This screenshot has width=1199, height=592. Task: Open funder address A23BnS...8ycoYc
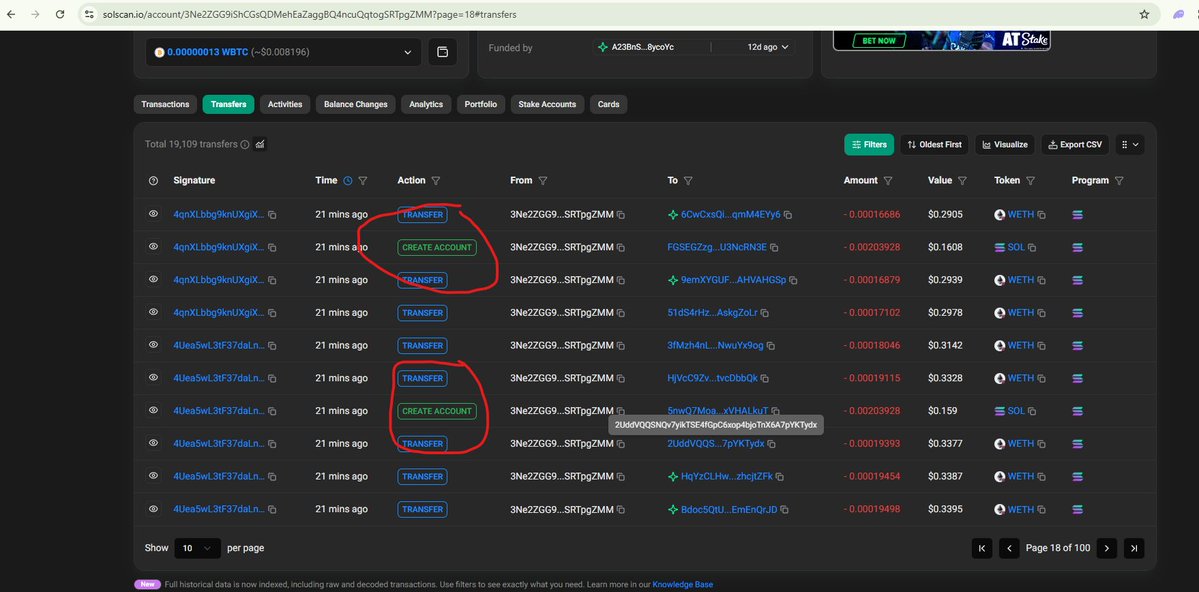pos(642,47)
